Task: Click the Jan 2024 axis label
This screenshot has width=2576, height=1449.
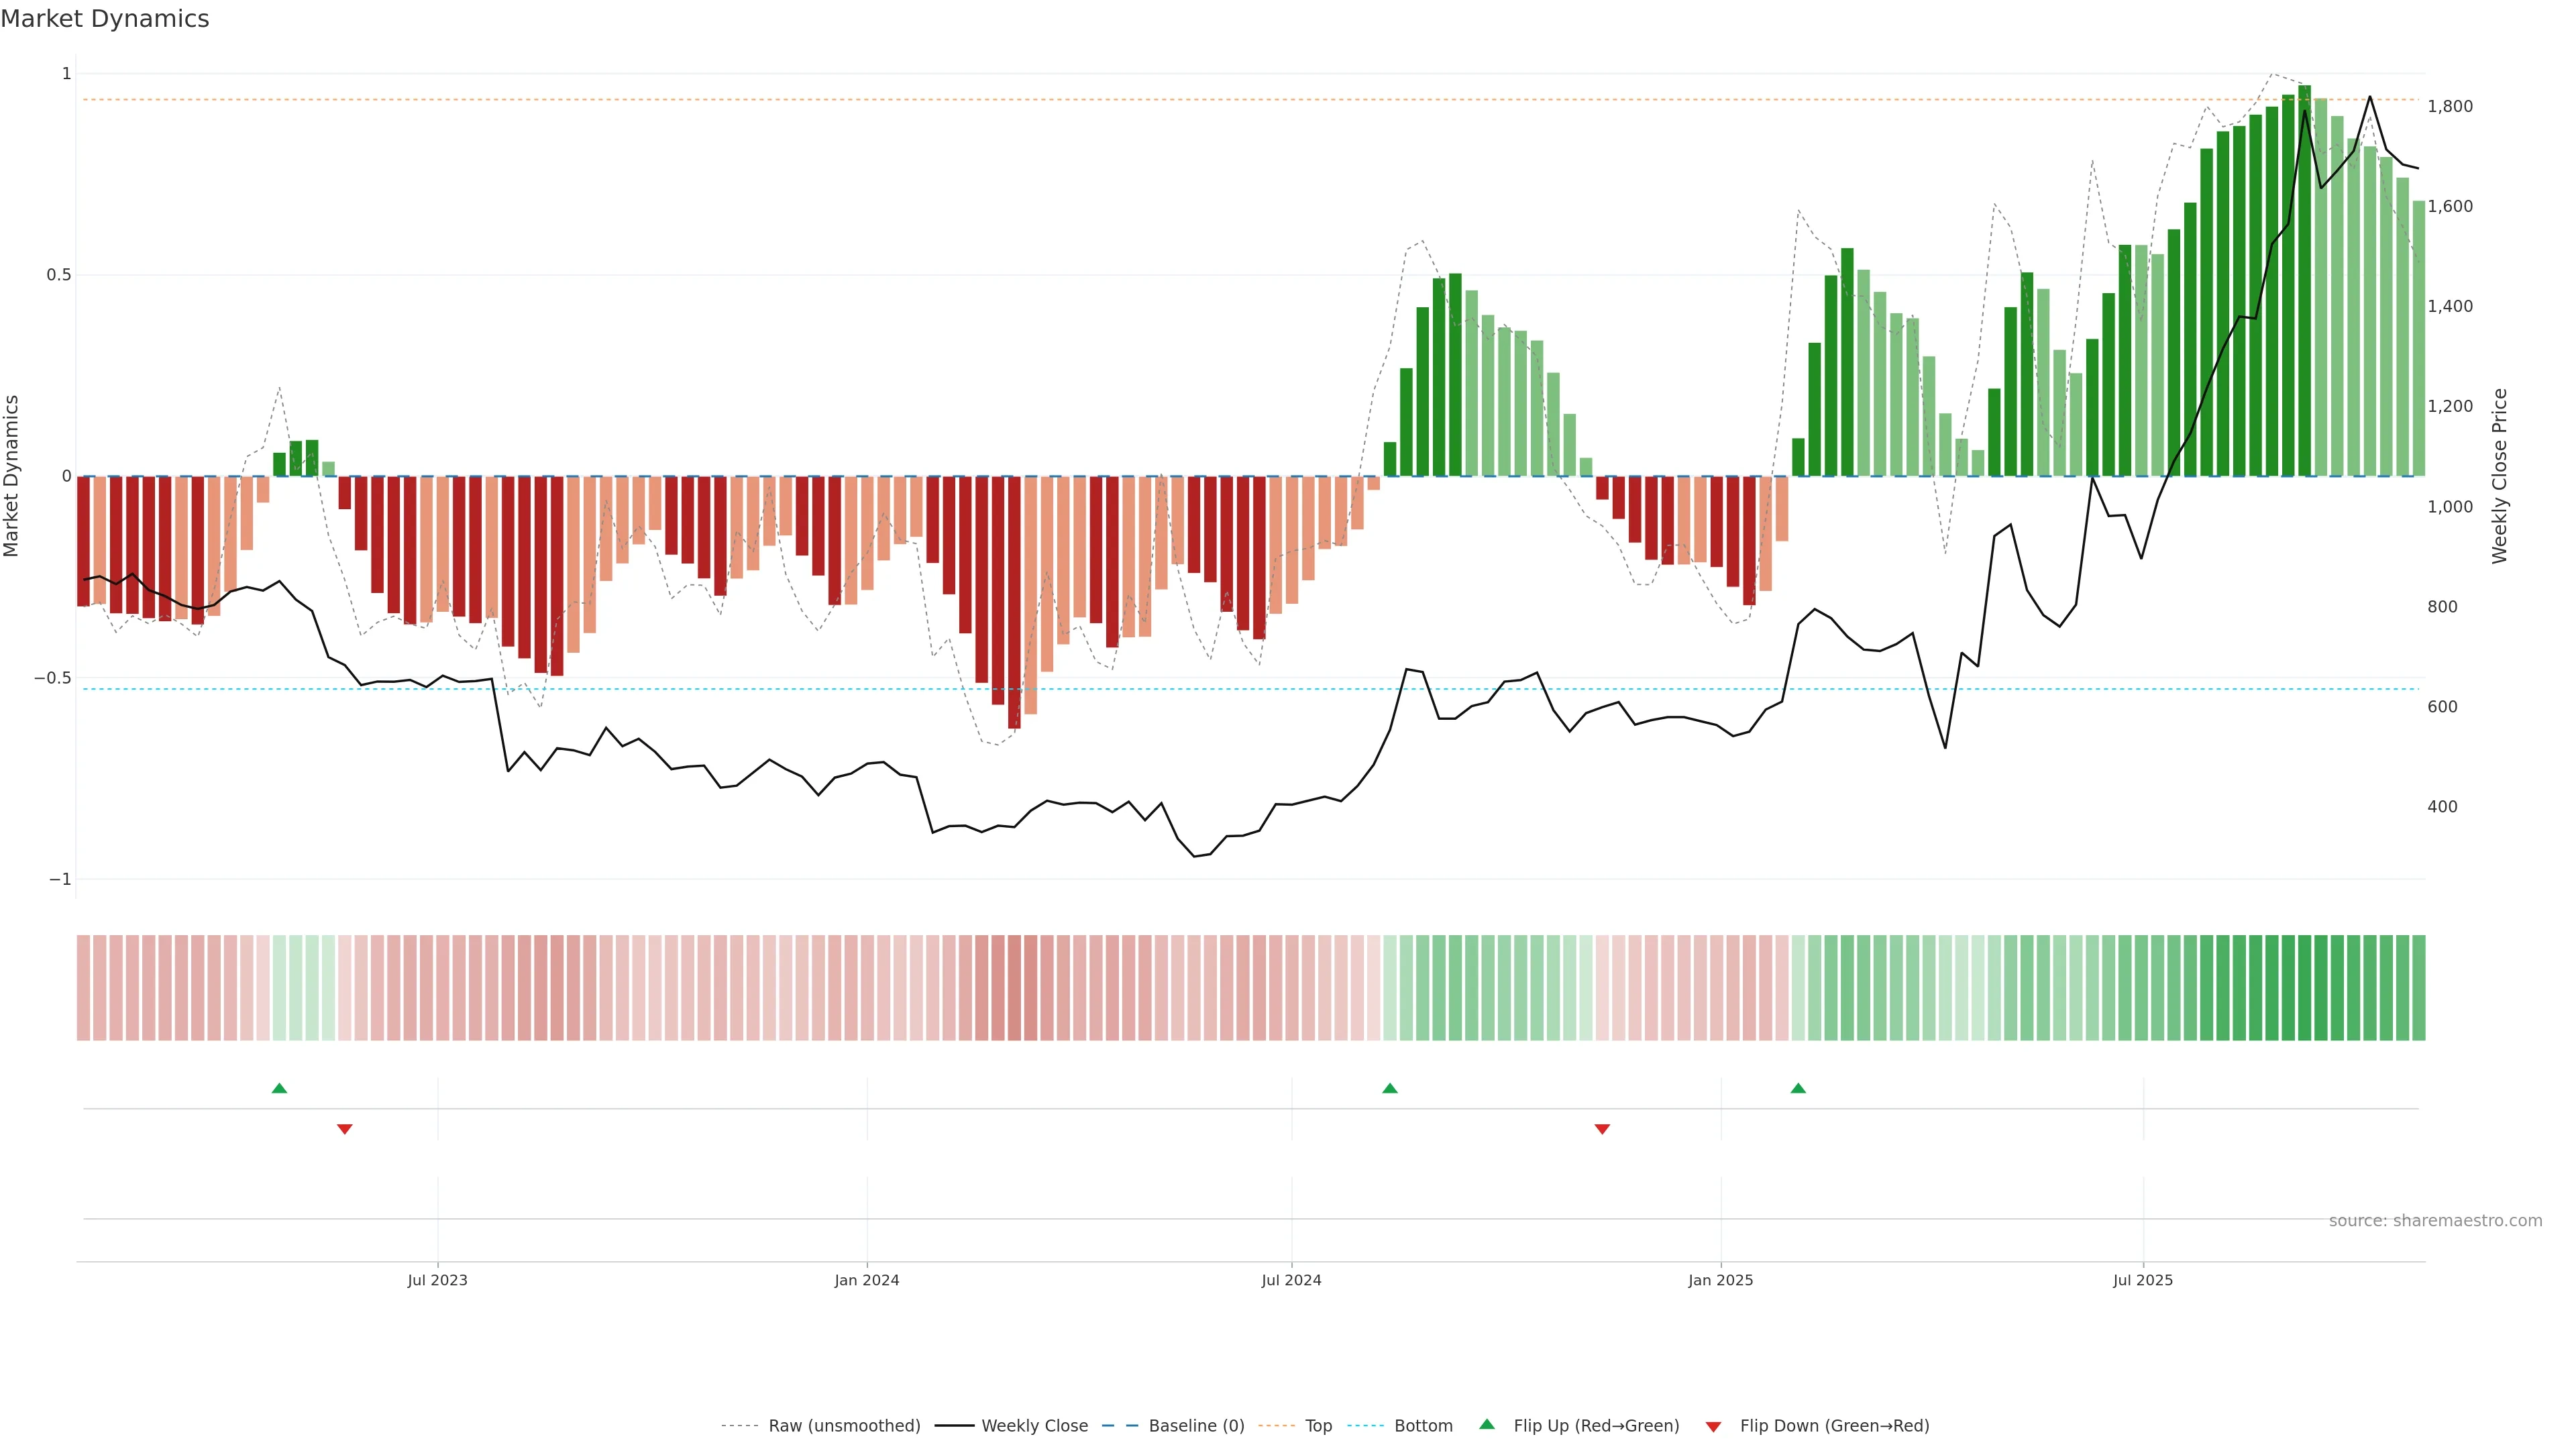Action: point(867,1280)
